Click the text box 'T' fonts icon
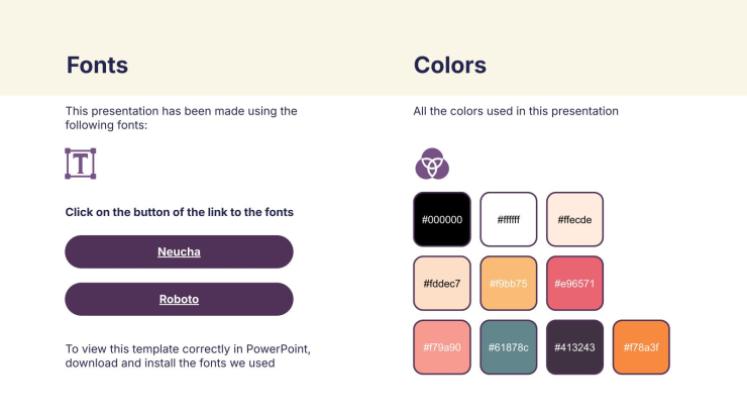Screen dimensions: 747x420 (x=80, y=163)
